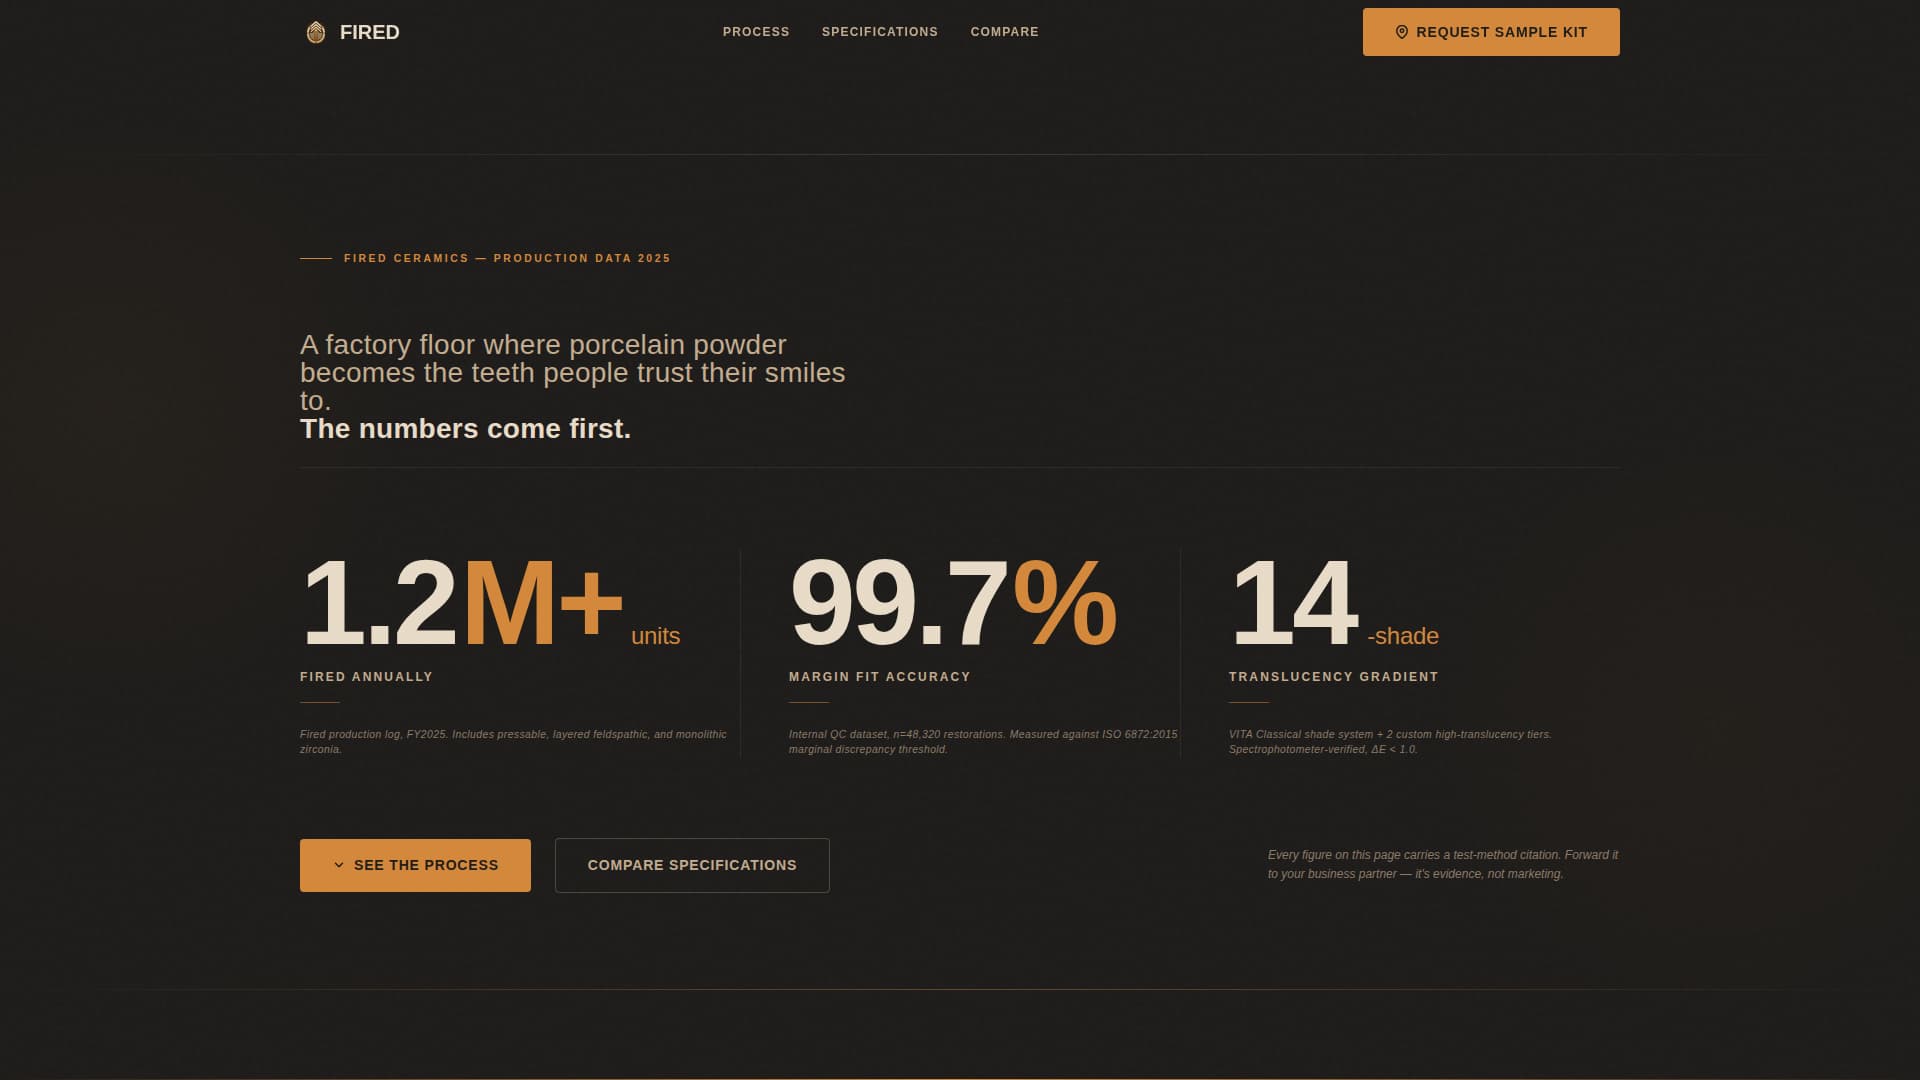Screen dimensions: 1920x1080
Task: Click the eyebrow dash line before FIRED CERAMICS
Action: coord(314,257)
